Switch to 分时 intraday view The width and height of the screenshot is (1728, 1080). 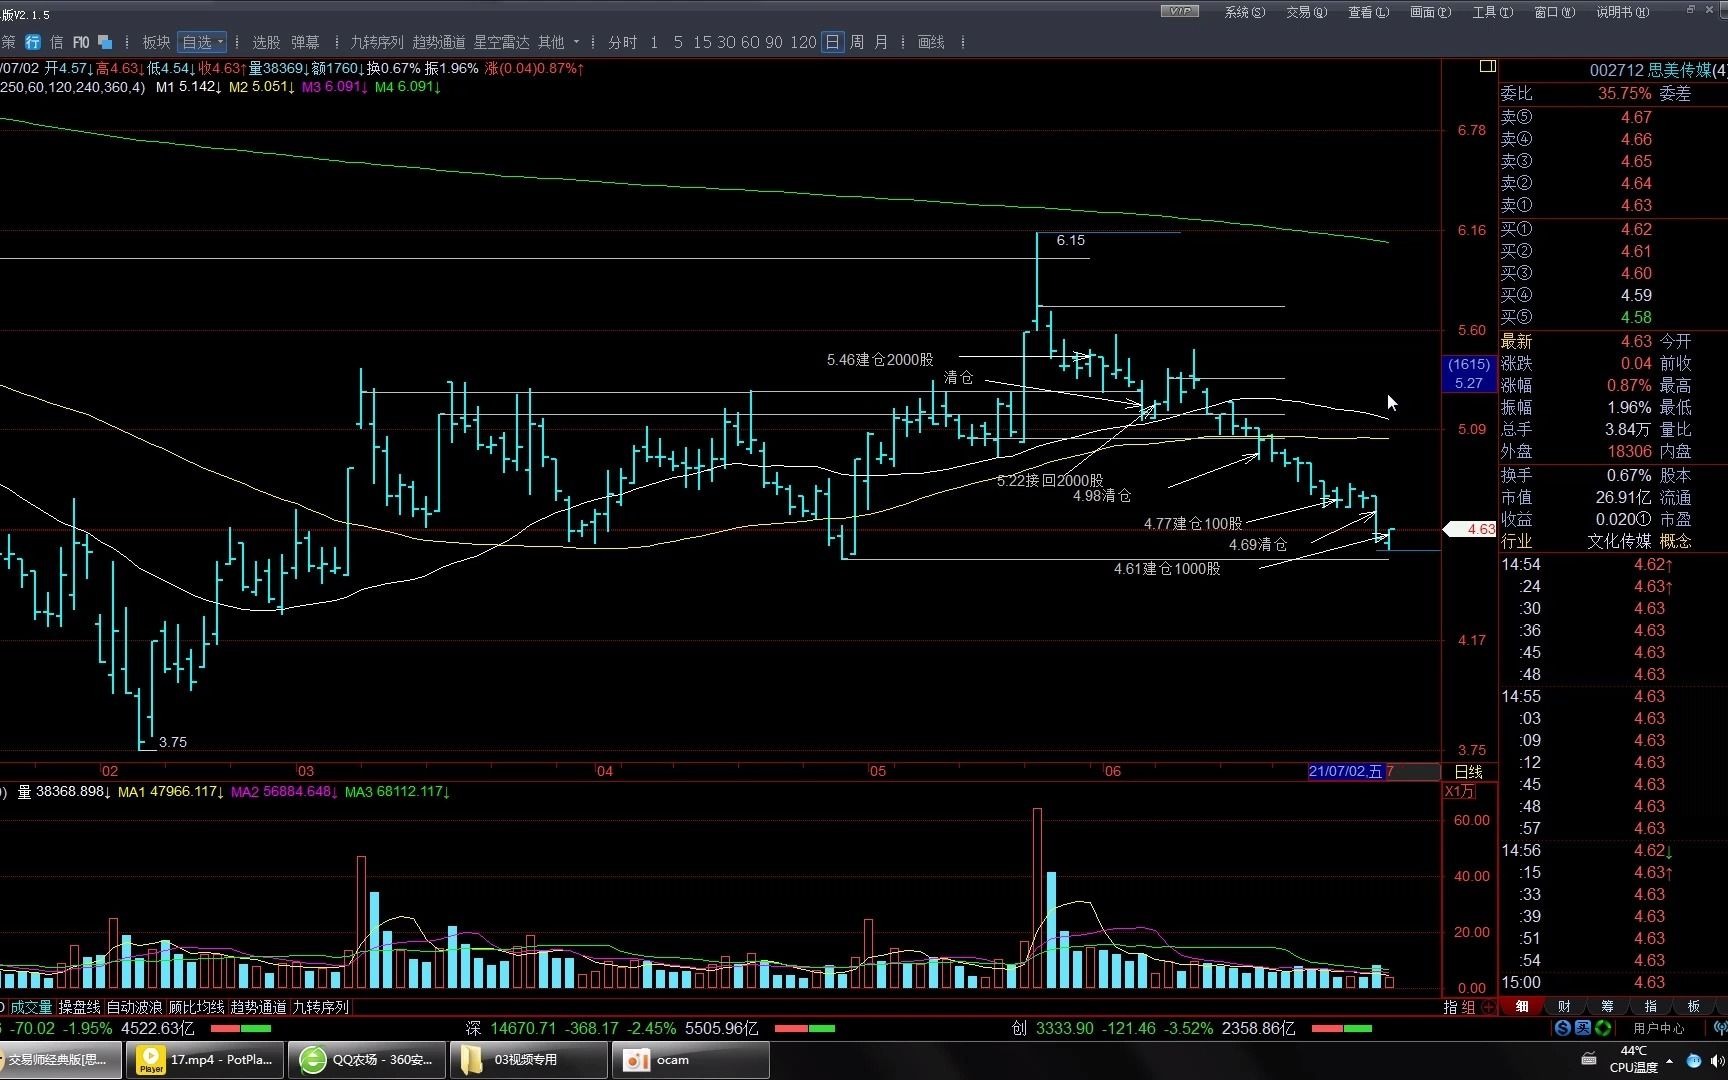click(622, 42)
